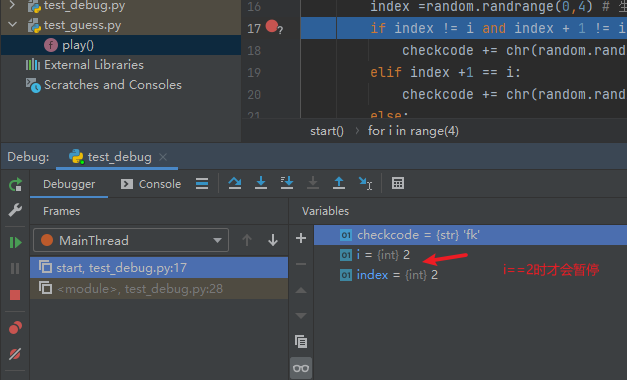Stop debugging with the red square
Screen dimensions: 627x380
[15, 295]
